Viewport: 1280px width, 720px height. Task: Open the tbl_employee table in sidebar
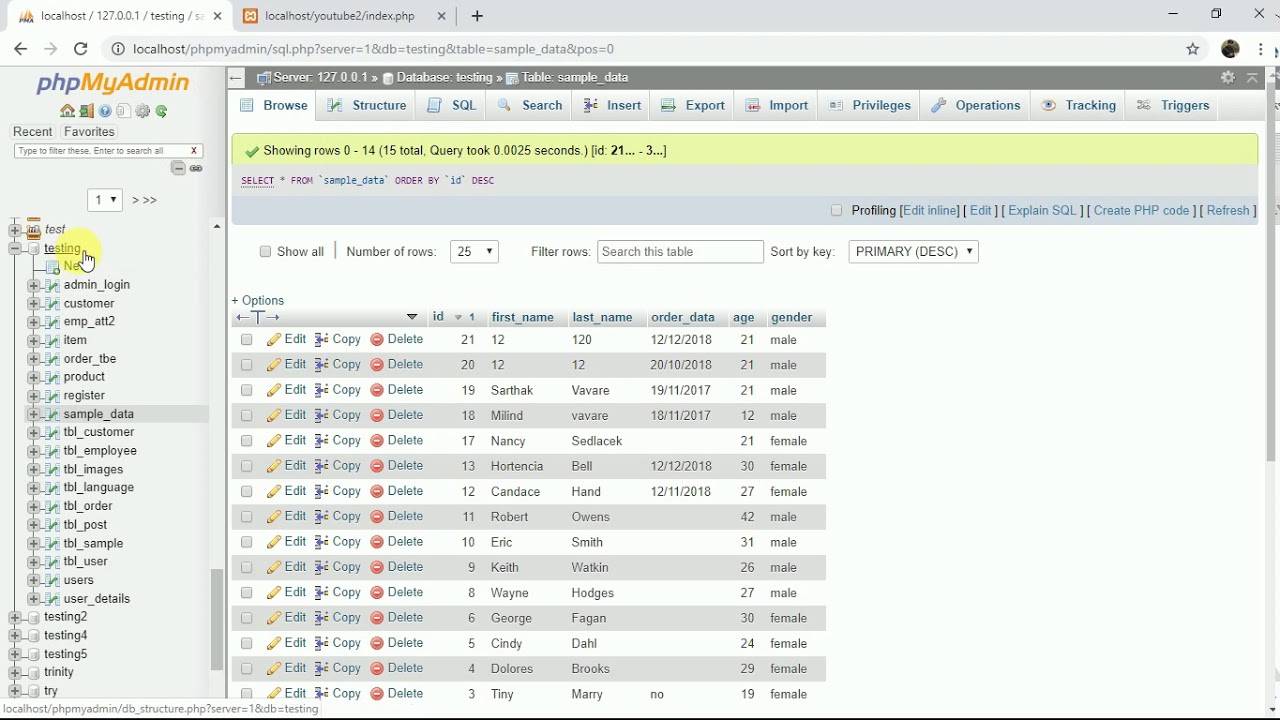pos(100,451)
